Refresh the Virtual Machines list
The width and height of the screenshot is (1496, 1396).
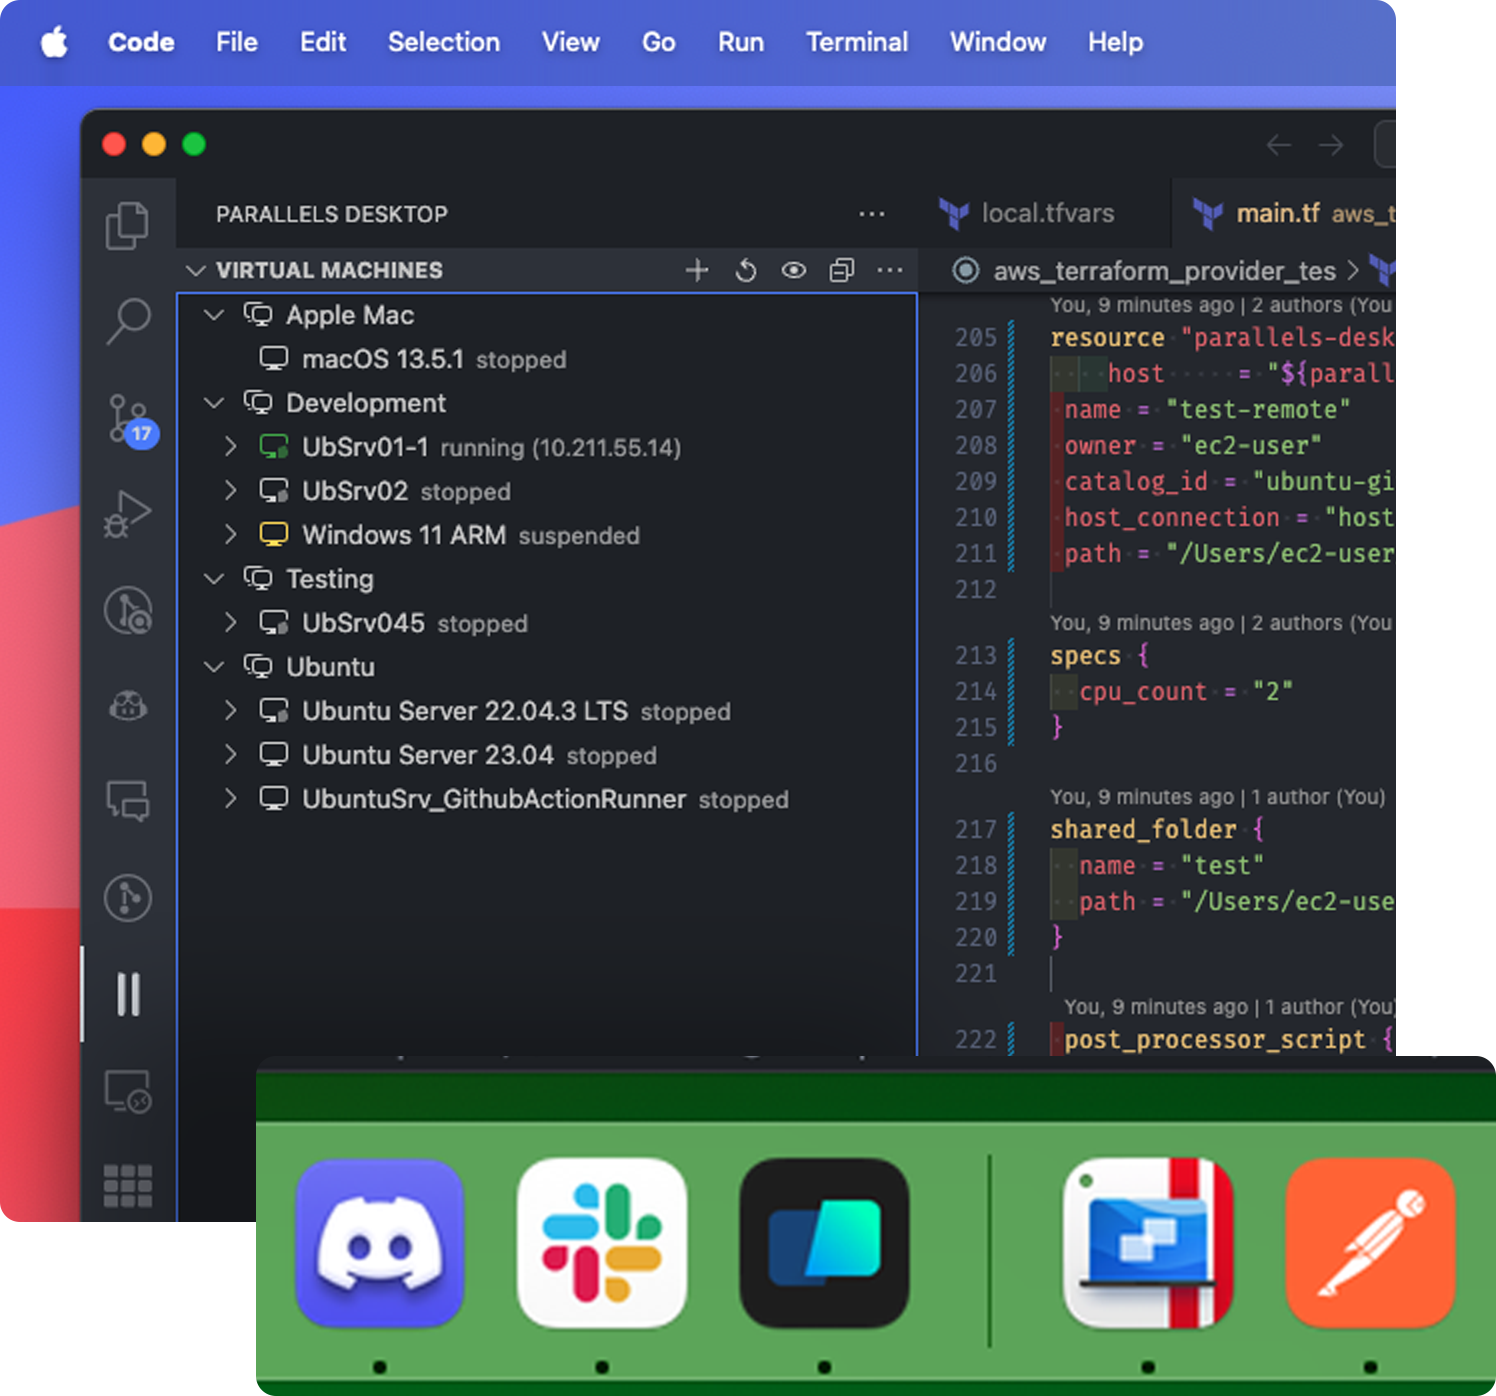coord(746,270)
